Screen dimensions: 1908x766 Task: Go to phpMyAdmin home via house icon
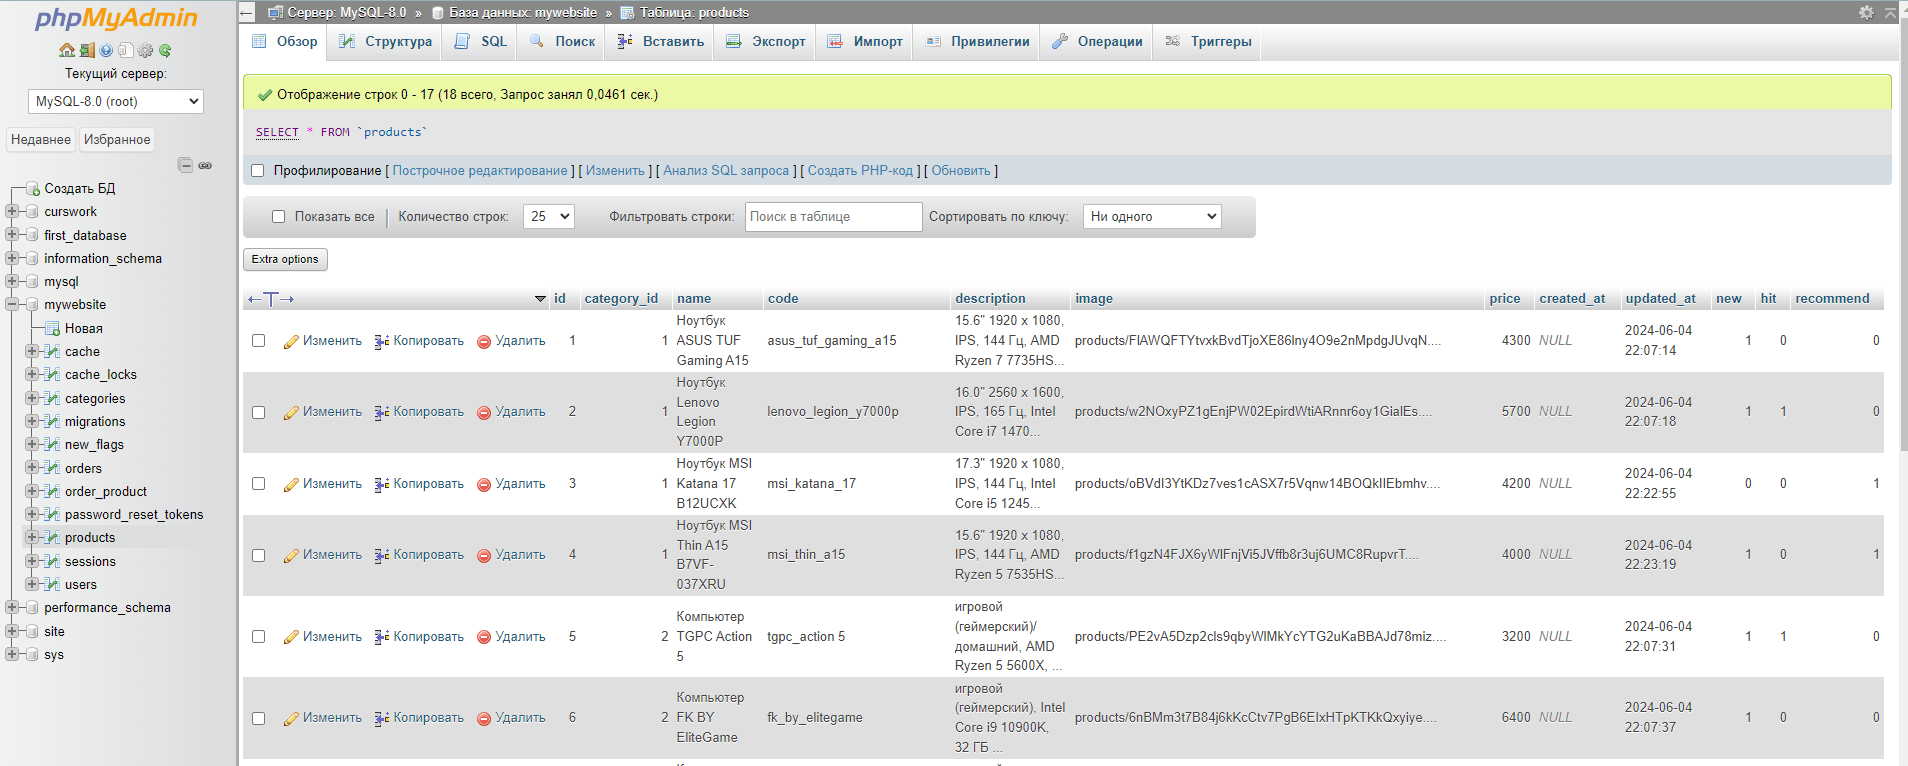pos(67,50)
